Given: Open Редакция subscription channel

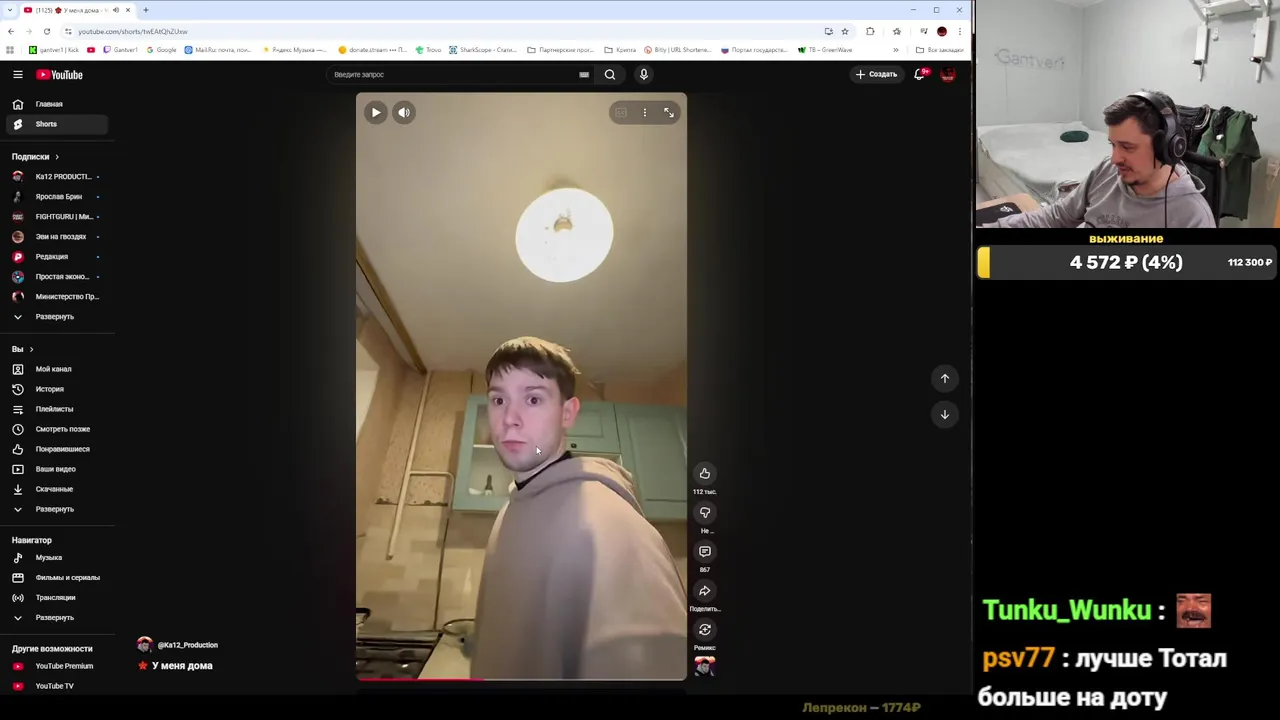Looking at the screenshot, I should [x=56, y=257].
